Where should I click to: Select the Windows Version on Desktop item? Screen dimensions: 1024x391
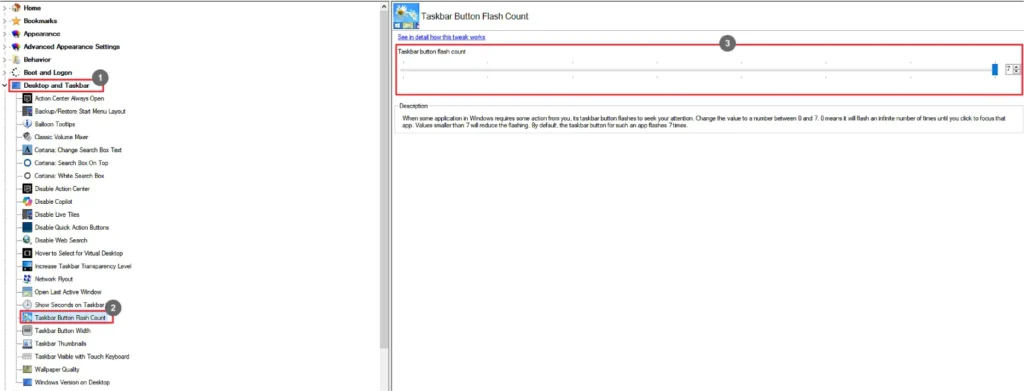pyautogui.click(x=72, y=383)
